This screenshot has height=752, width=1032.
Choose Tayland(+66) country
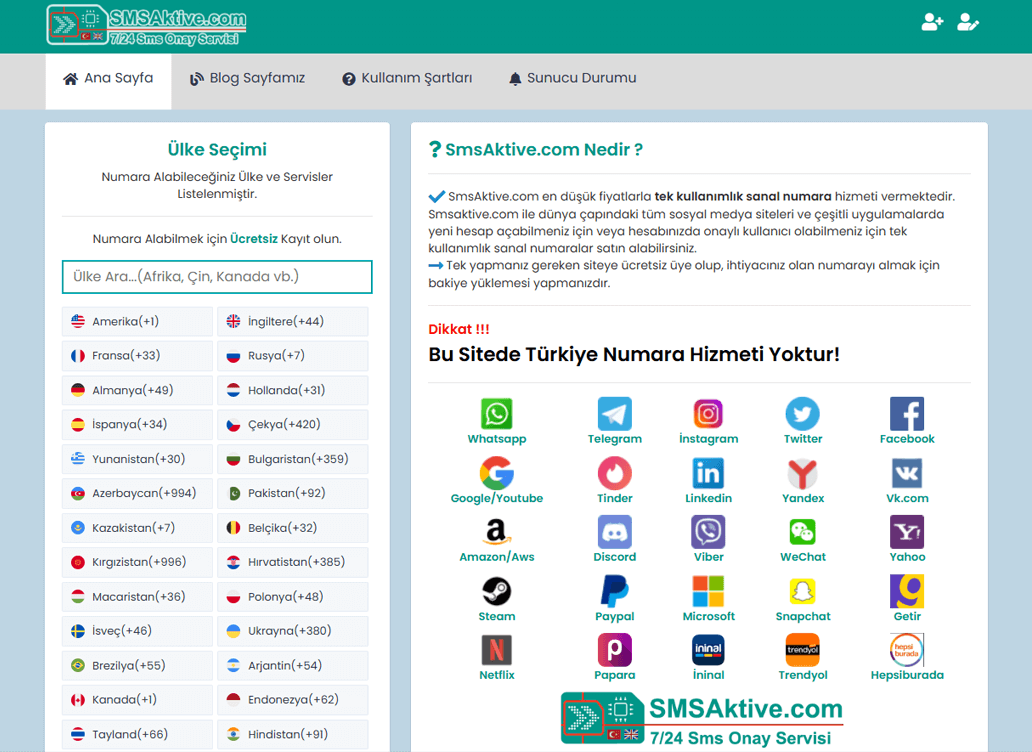tap(137, 734)
